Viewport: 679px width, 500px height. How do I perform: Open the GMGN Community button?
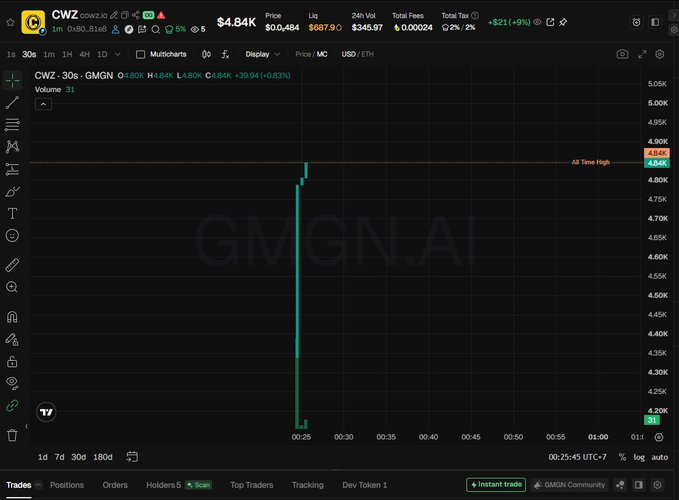569,485
